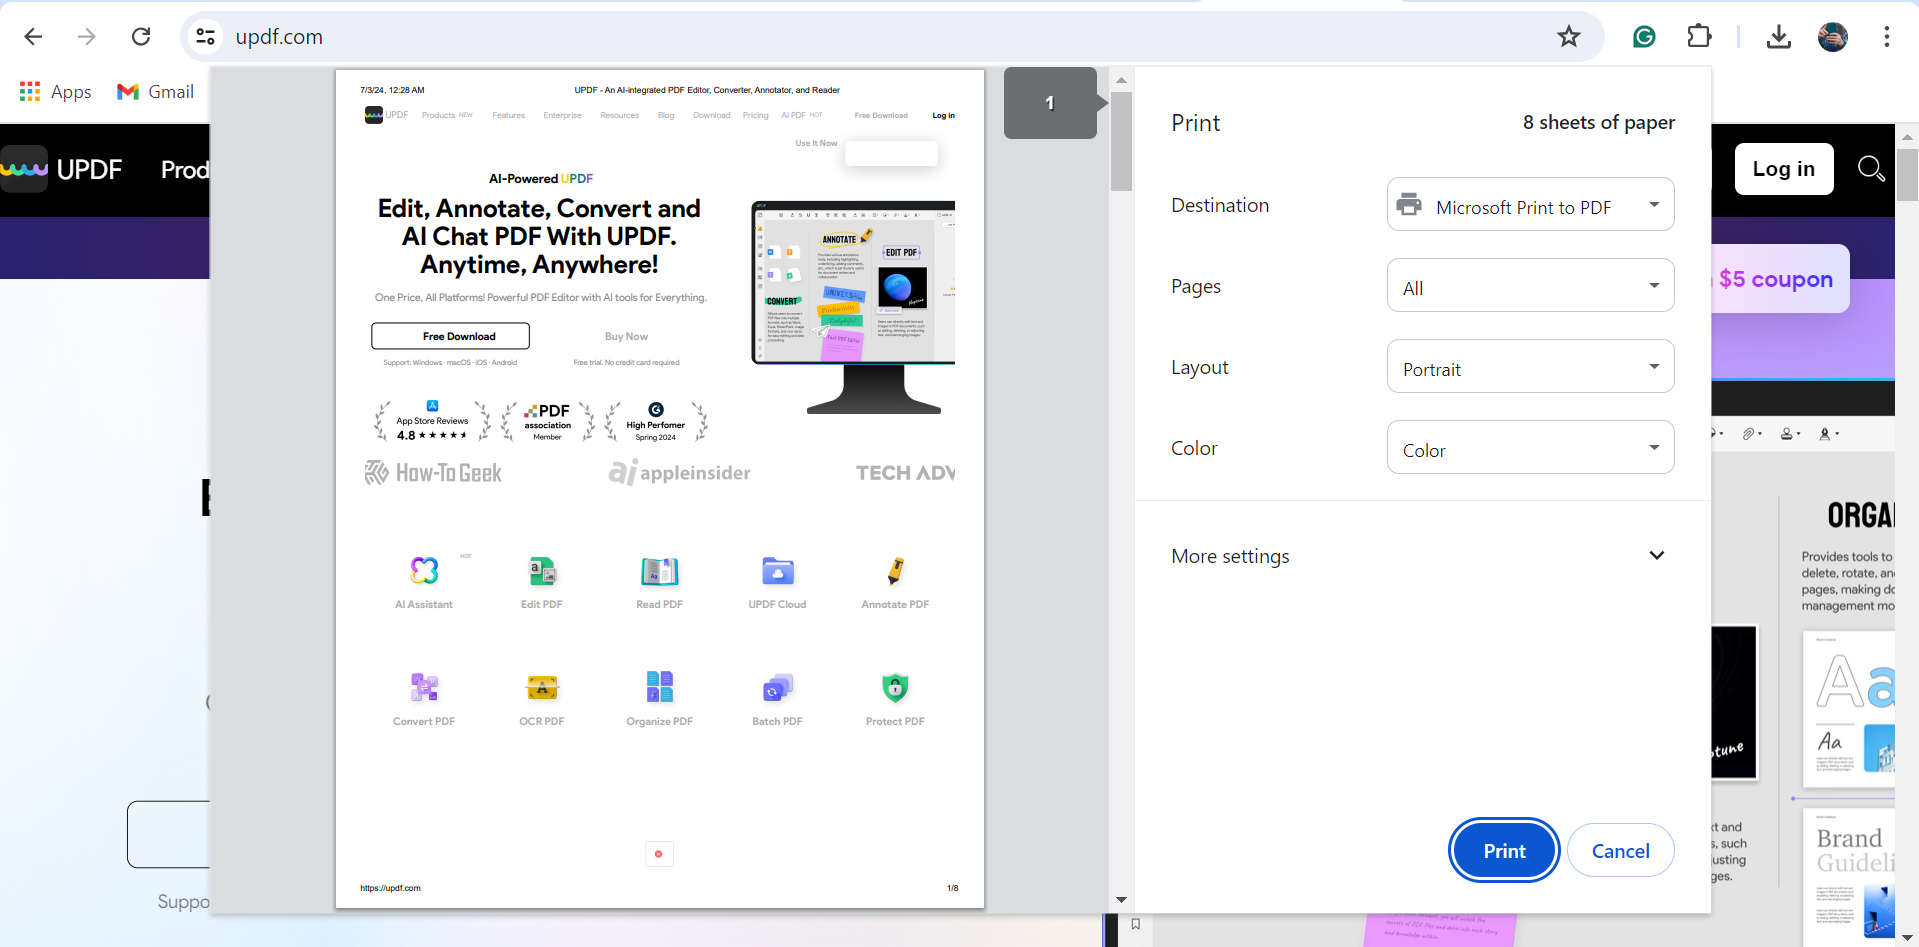Click the Log in button on UPDF site
Viewport: 1919px width, 947px height.
pos(1784,169)
